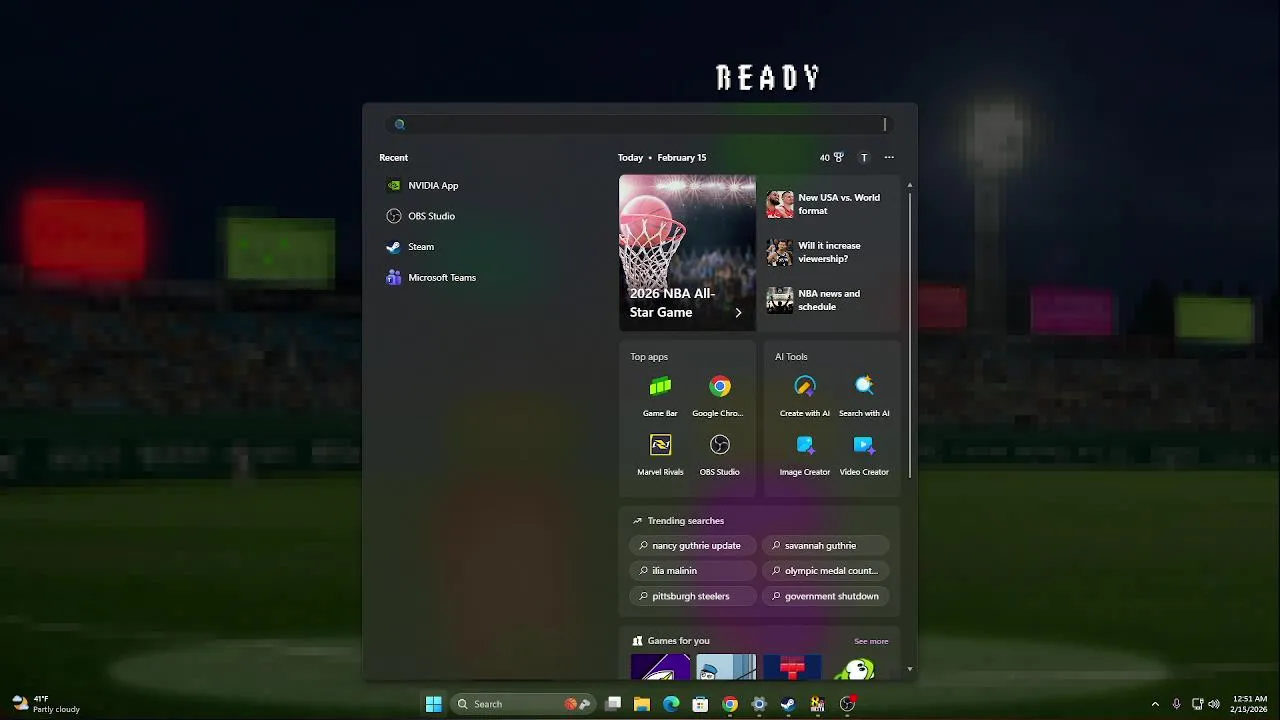1280x720 pixels.
Task: Click the Today February 15 heading
Action: point(662,157)
